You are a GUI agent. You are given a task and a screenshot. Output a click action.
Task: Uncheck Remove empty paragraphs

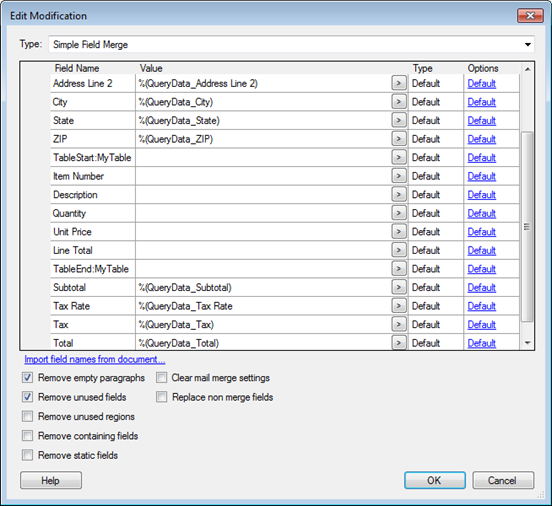(27, 378)
